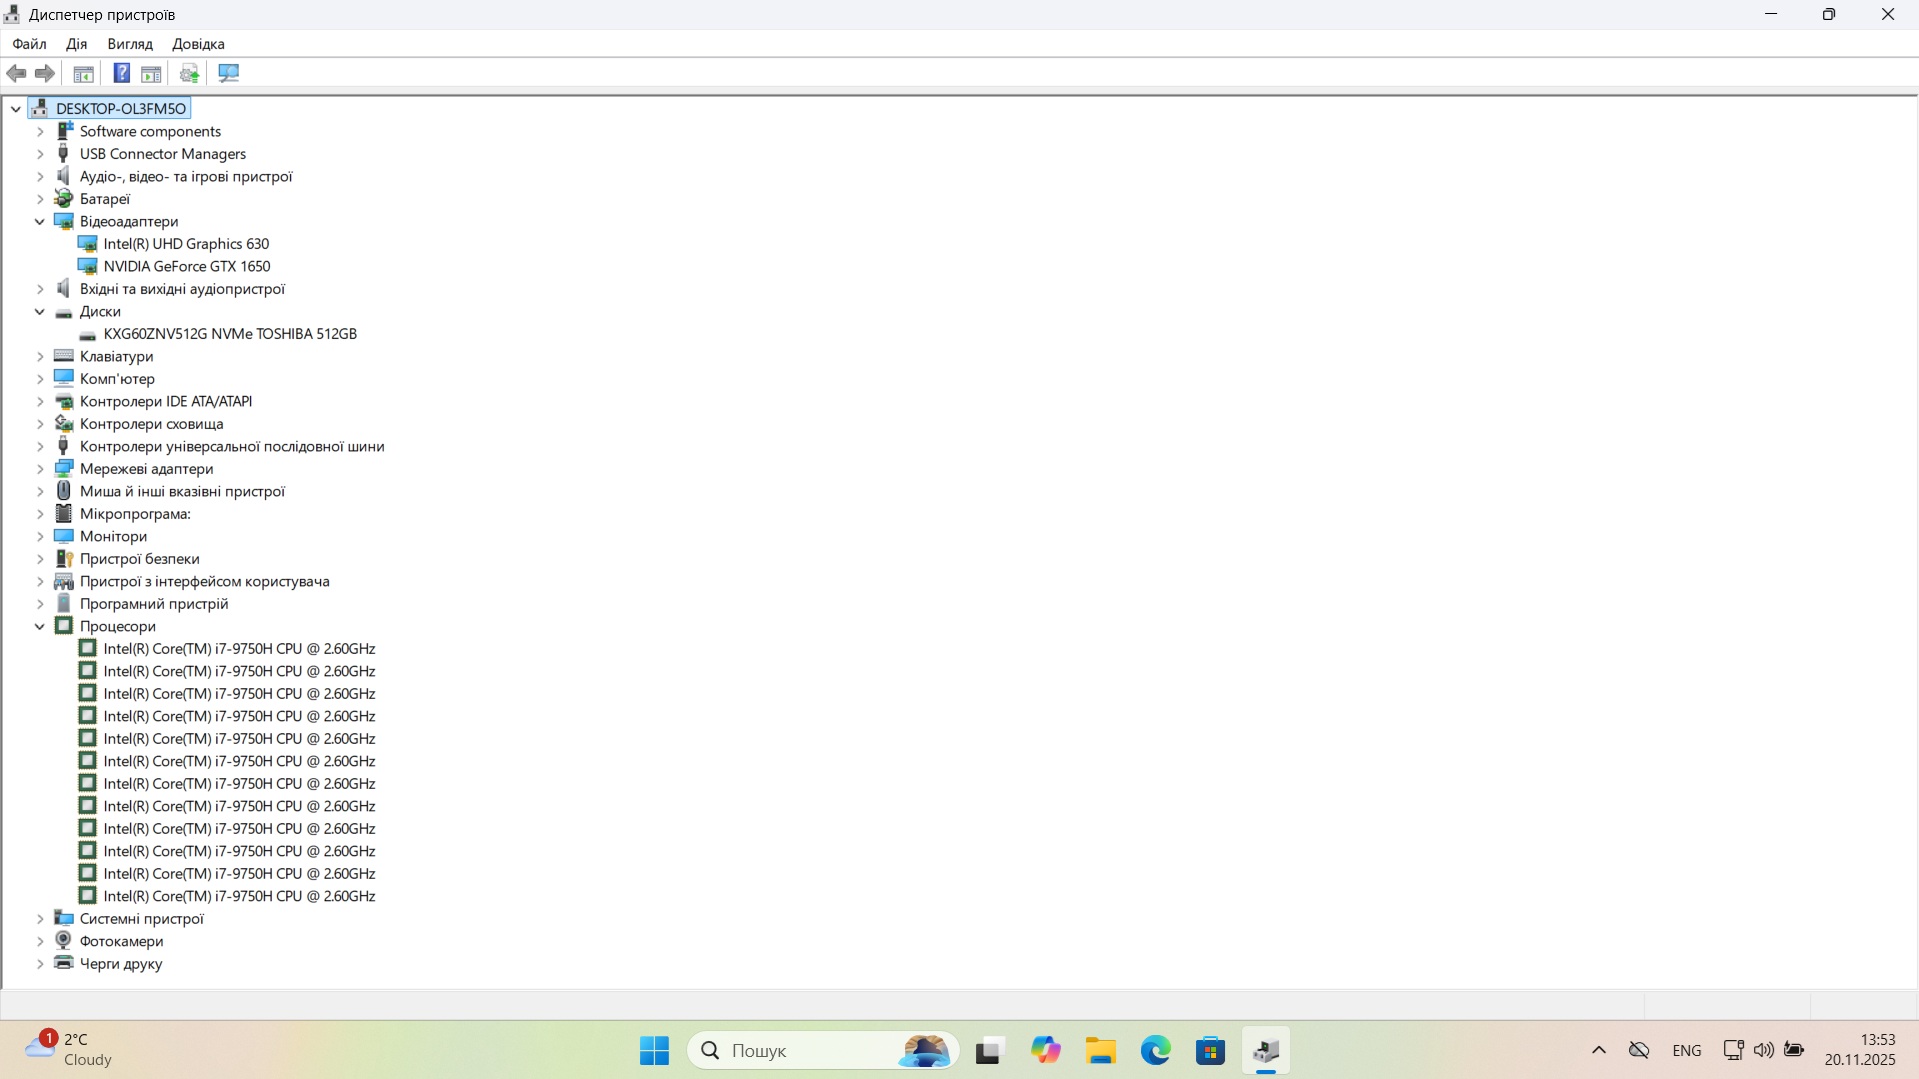Select NVIDIA GeForce GTX 1650 device
The width and height of the screenshot is (1919, 1079).
[187, 267]
